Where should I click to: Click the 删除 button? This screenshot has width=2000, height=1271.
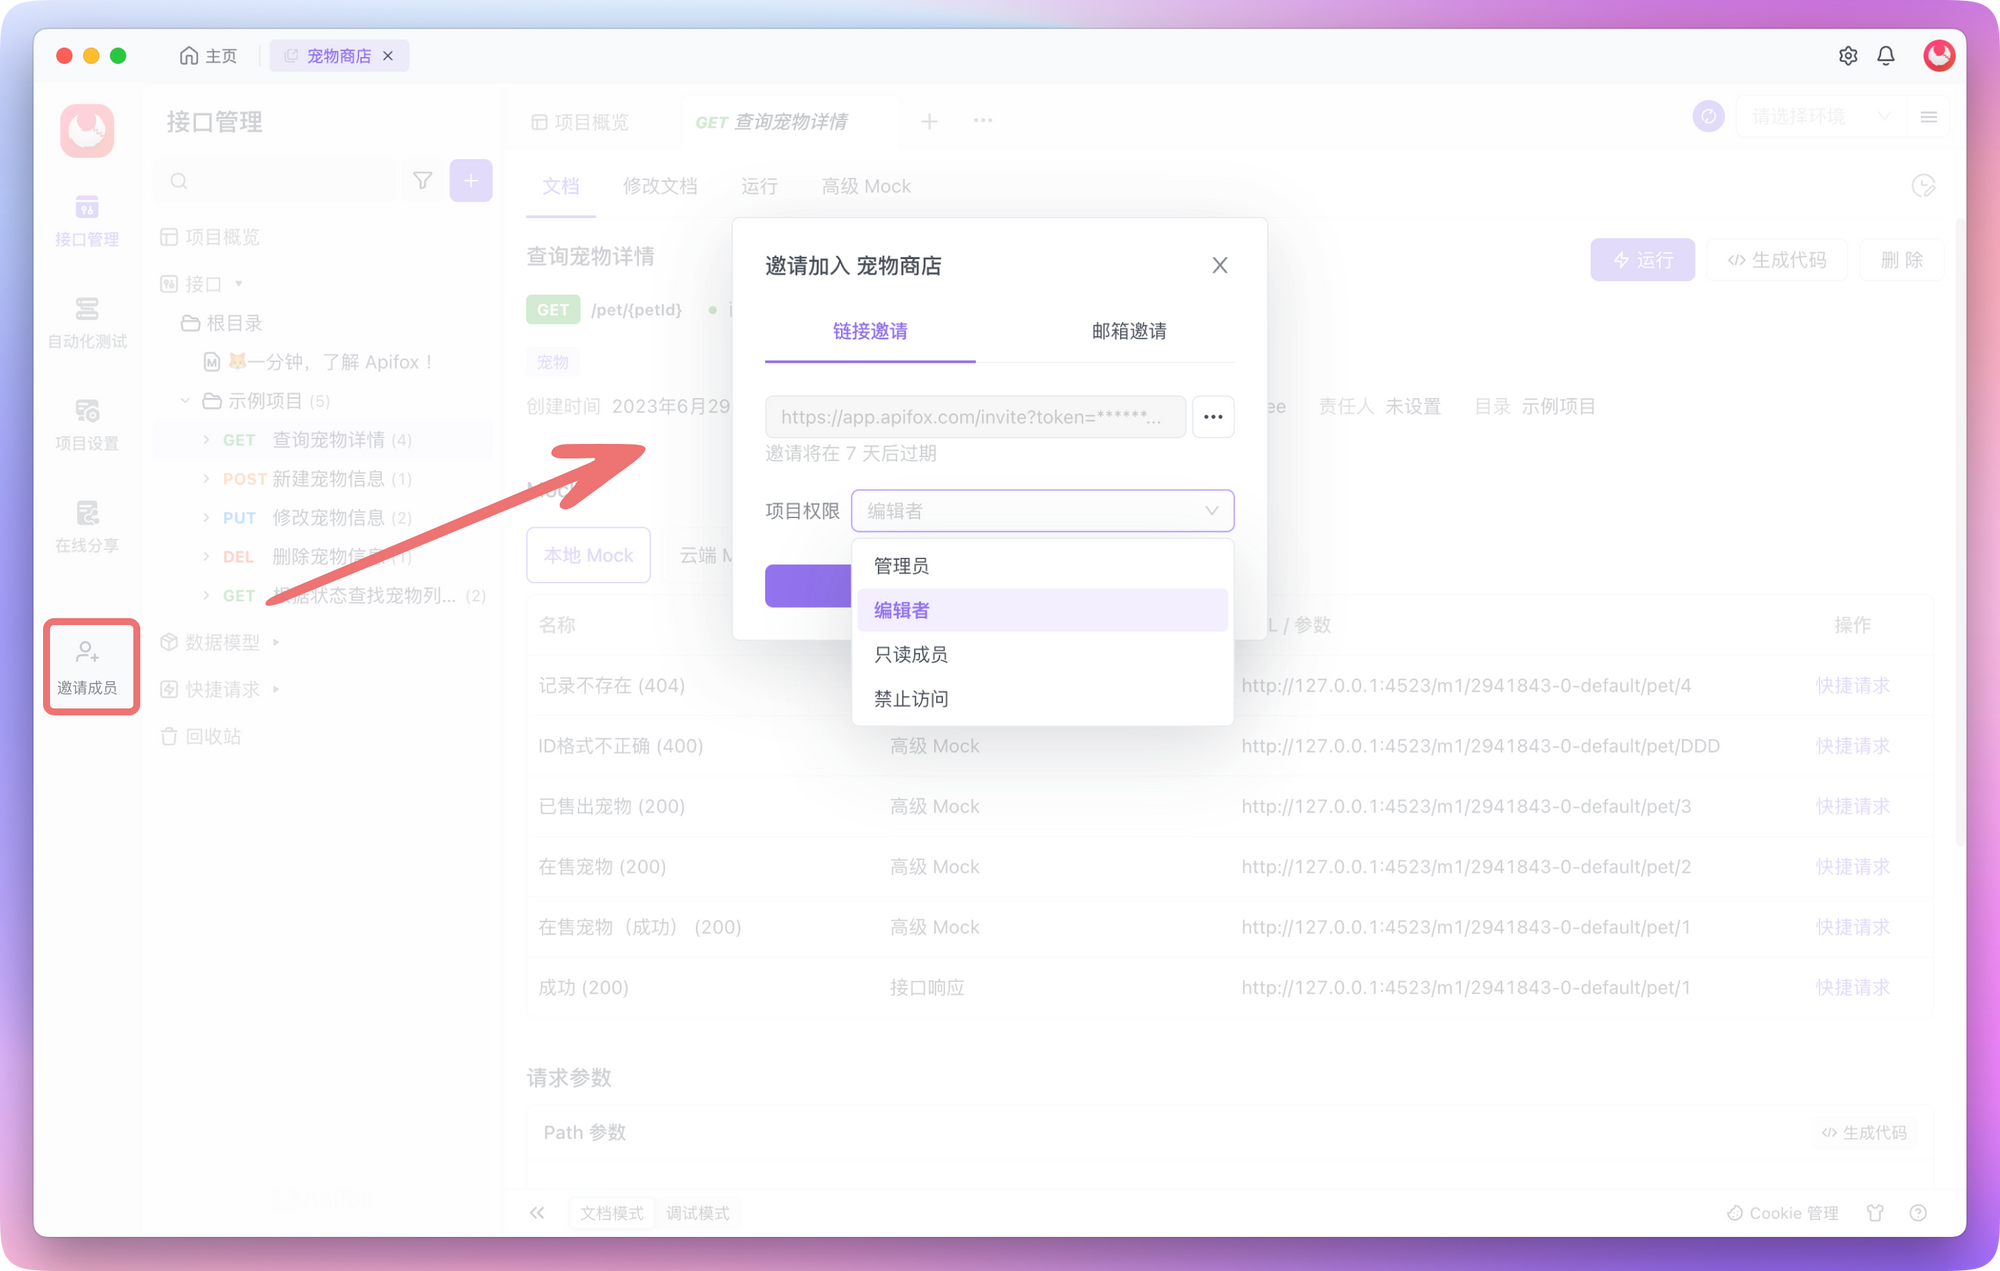(x=1901, y=260)
